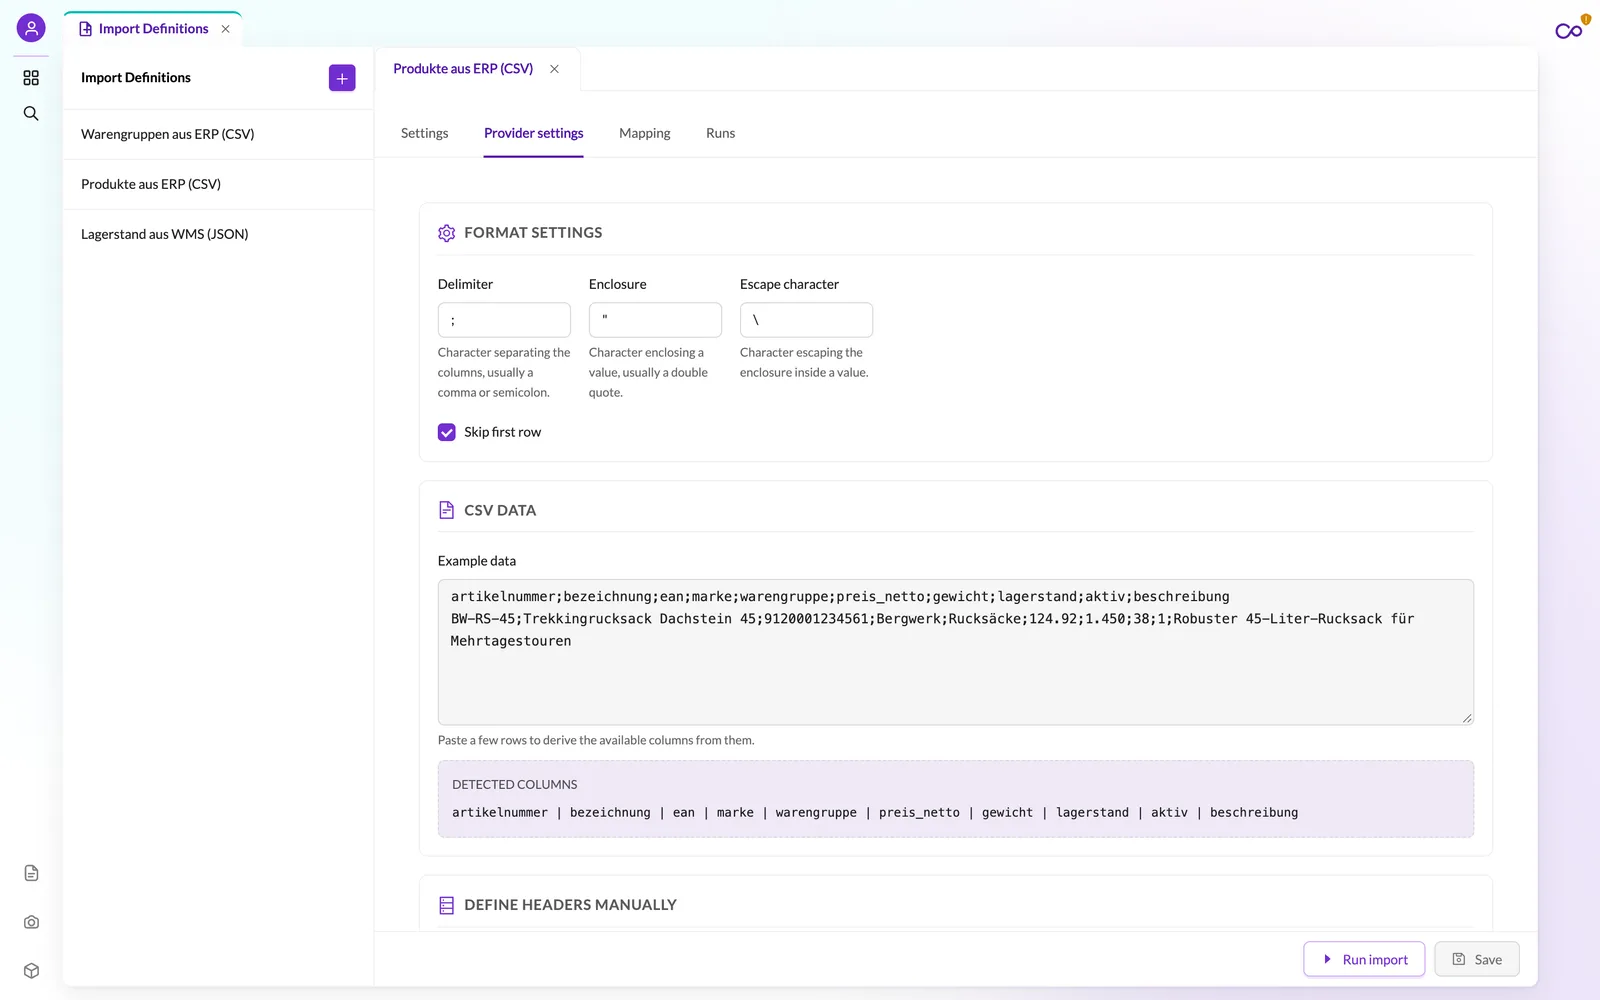The width and height of the screenshot is (1600, 1000).
Task: Open the user profile avatar
Action: click(31, 28)
